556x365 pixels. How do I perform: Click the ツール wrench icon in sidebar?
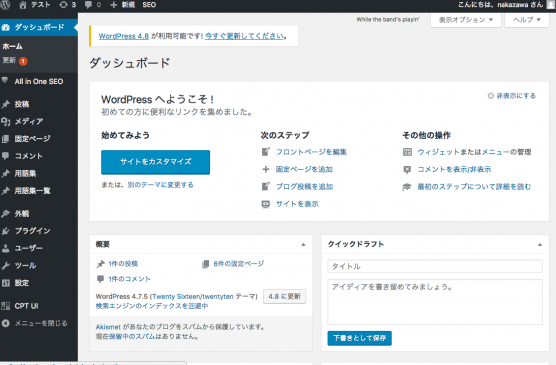(x=5, y=265)
